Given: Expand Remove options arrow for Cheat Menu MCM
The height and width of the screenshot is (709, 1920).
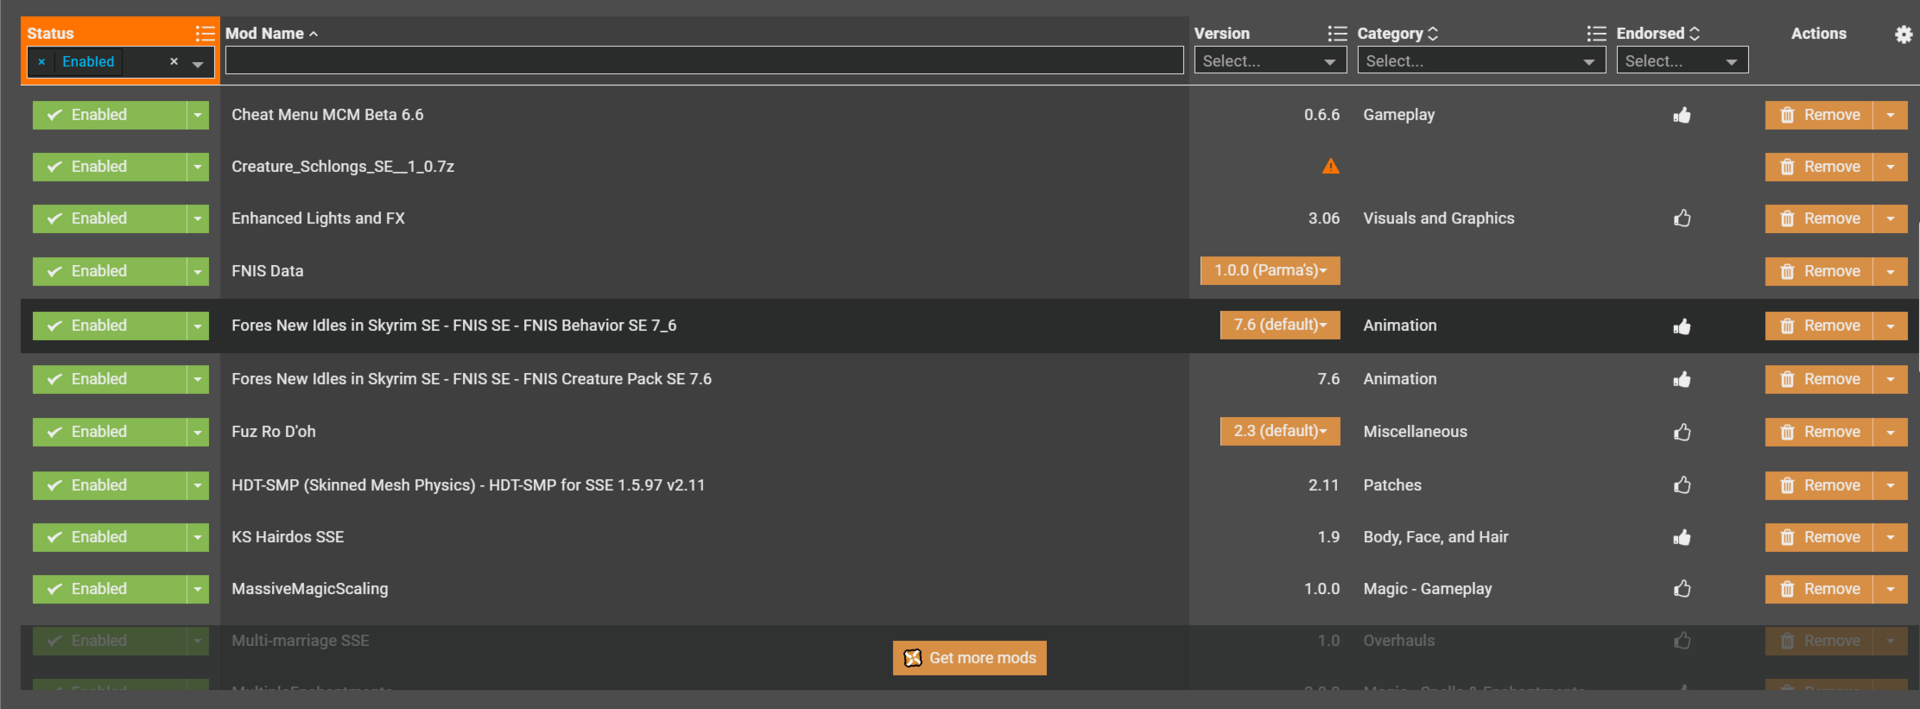Looking at the screenshot, I should point(1890,115).
